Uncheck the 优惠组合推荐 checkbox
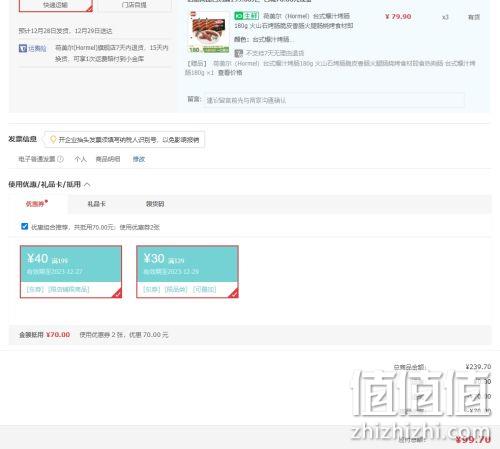This screenshot has width=500, height=449. (24, 226)
